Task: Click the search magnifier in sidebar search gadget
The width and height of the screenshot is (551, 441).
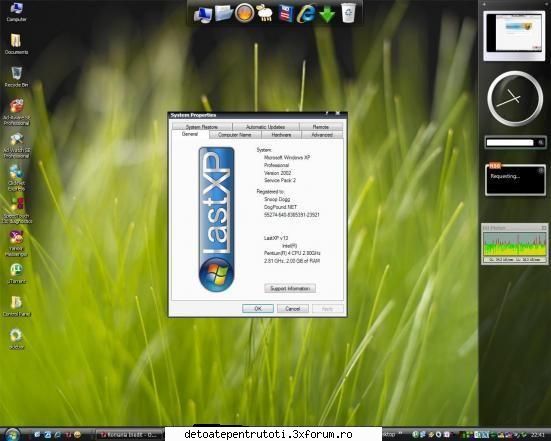Action: 540,142
